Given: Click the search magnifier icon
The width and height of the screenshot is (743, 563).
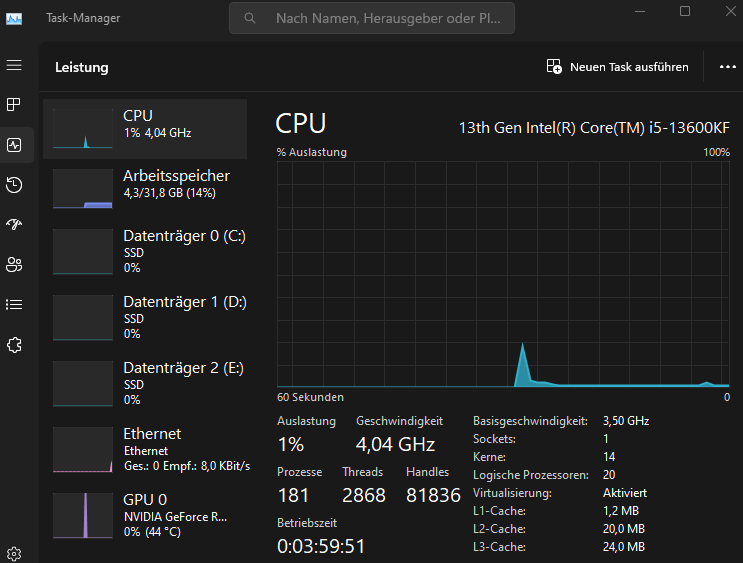Looking at the screenshot, I should [250, 18].
